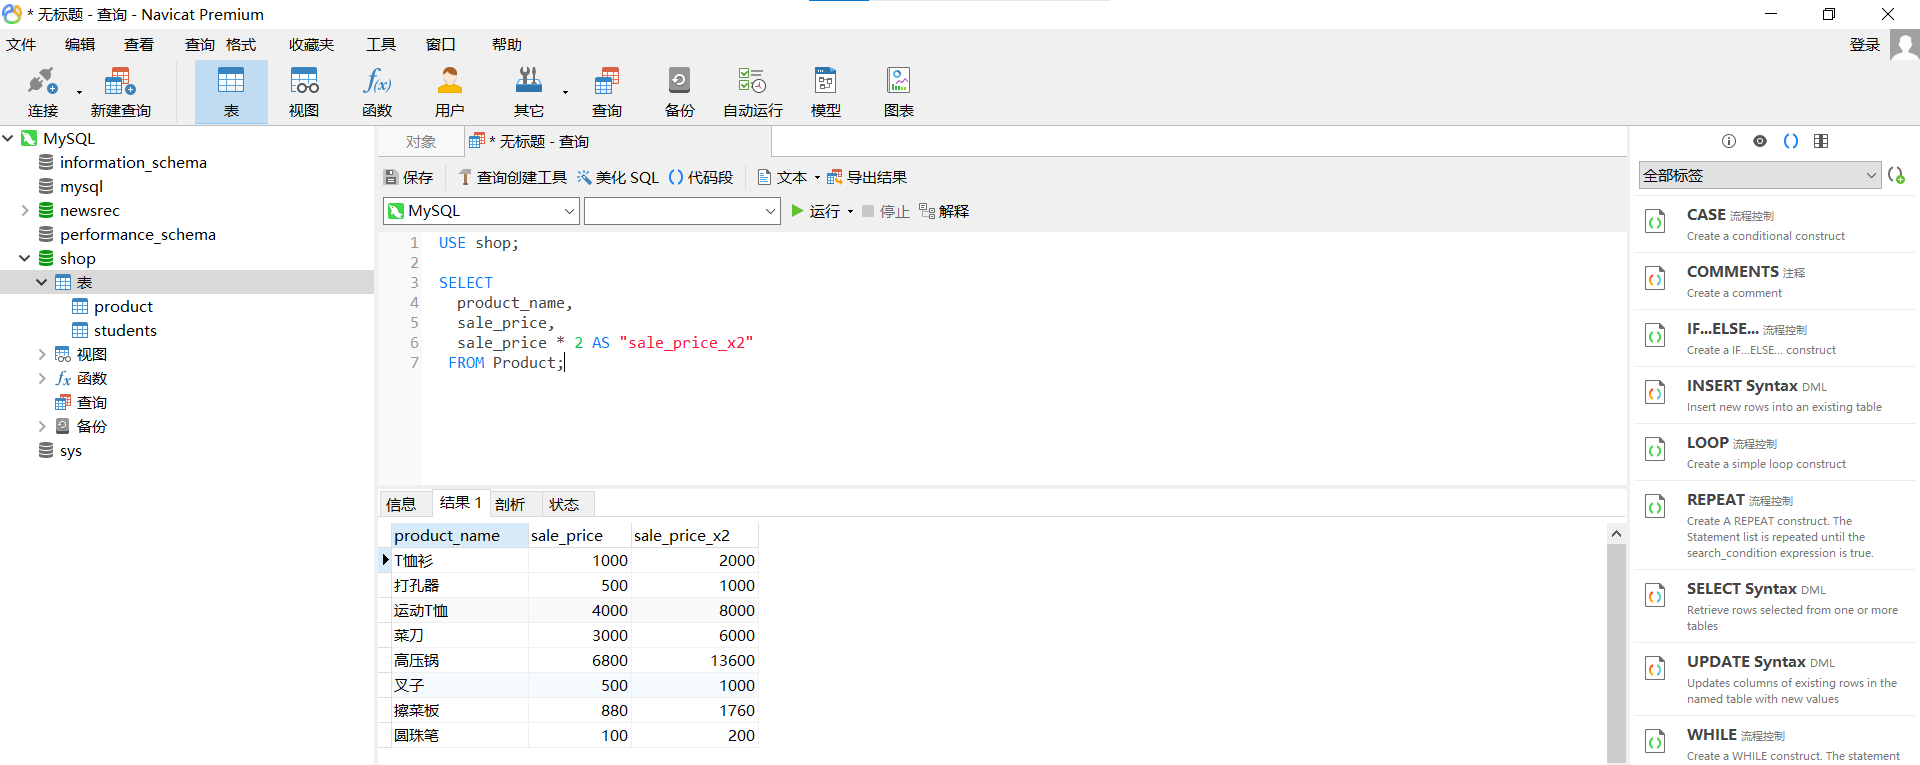Click the 新建查询 (New Query) toolbar icon
The height and width of the screenshot is (765, 1920).
click(120, 92)
